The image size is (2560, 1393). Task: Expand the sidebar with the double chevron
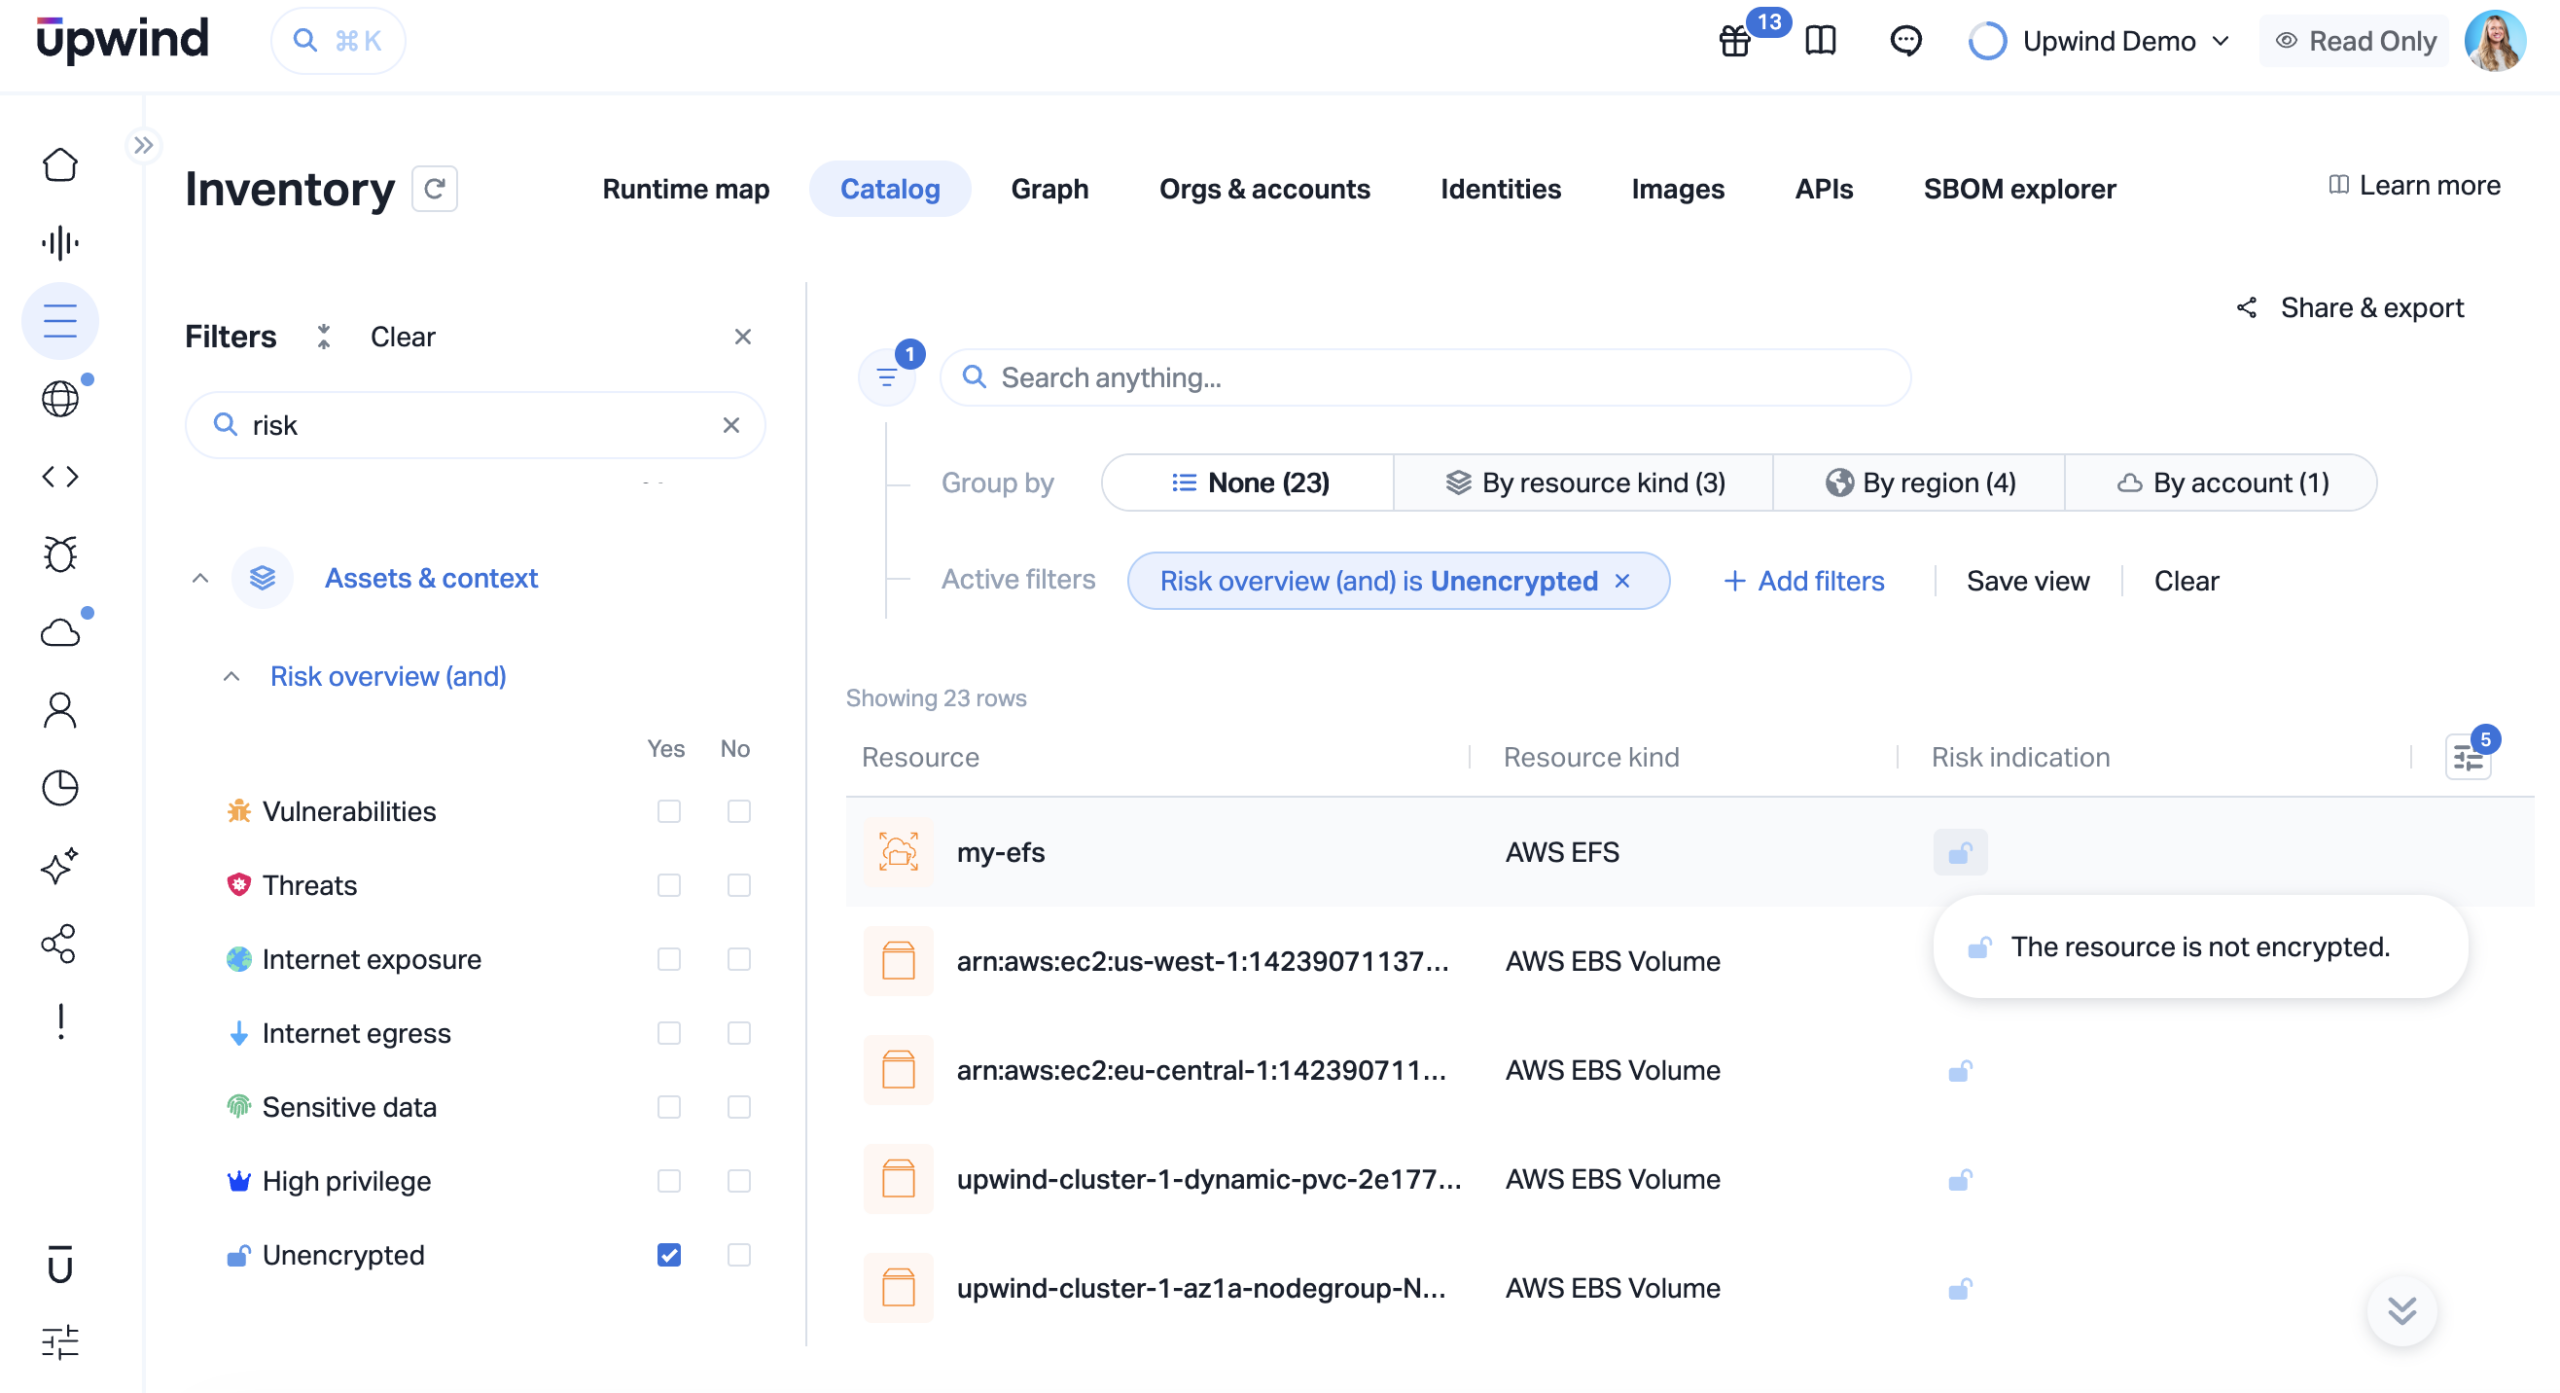pos(144,146)
